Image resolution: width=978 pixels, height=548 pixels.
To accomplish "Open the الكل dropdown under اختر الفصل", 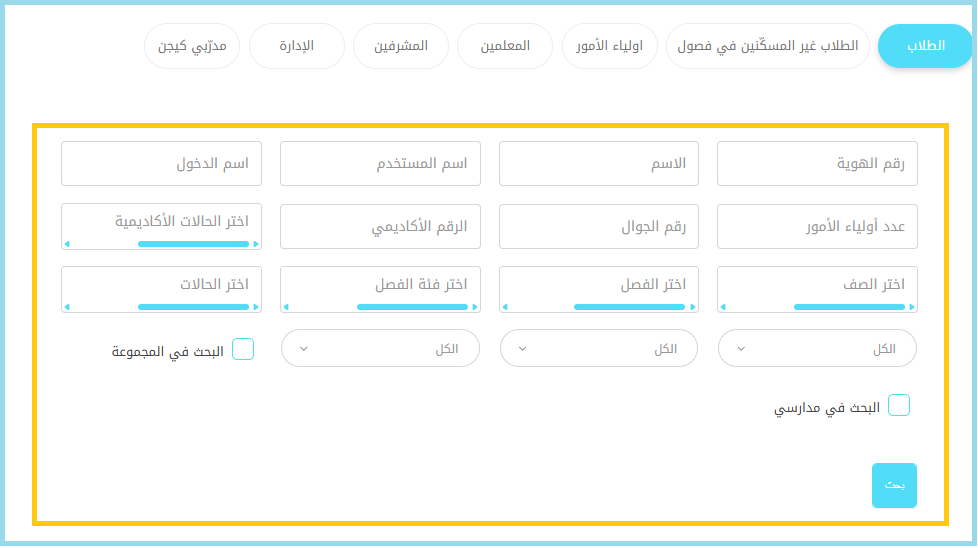I will coord(598,348).
